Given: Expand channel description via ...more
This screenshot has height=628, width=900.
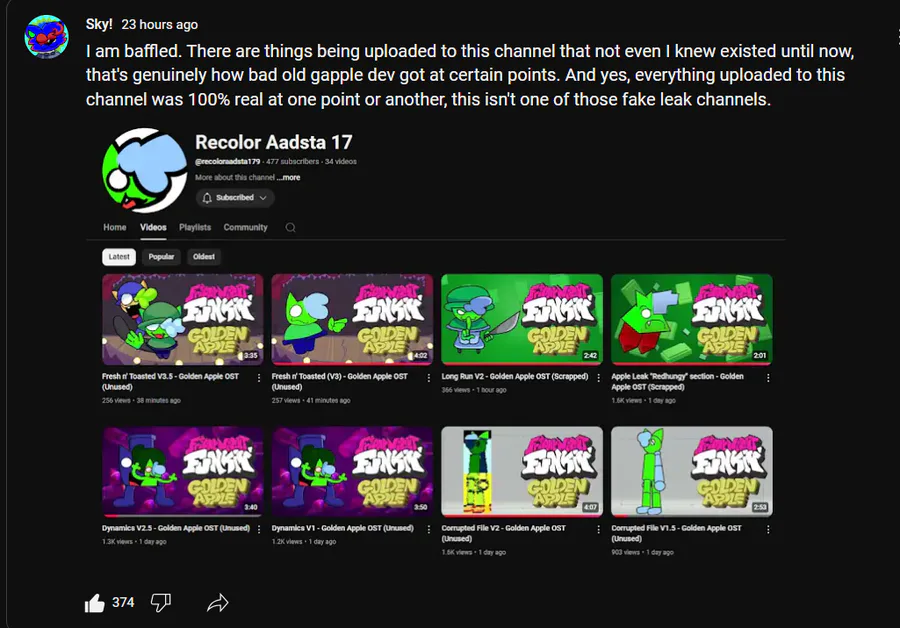Looking at the screenshot, I should [x=289, y=177].
